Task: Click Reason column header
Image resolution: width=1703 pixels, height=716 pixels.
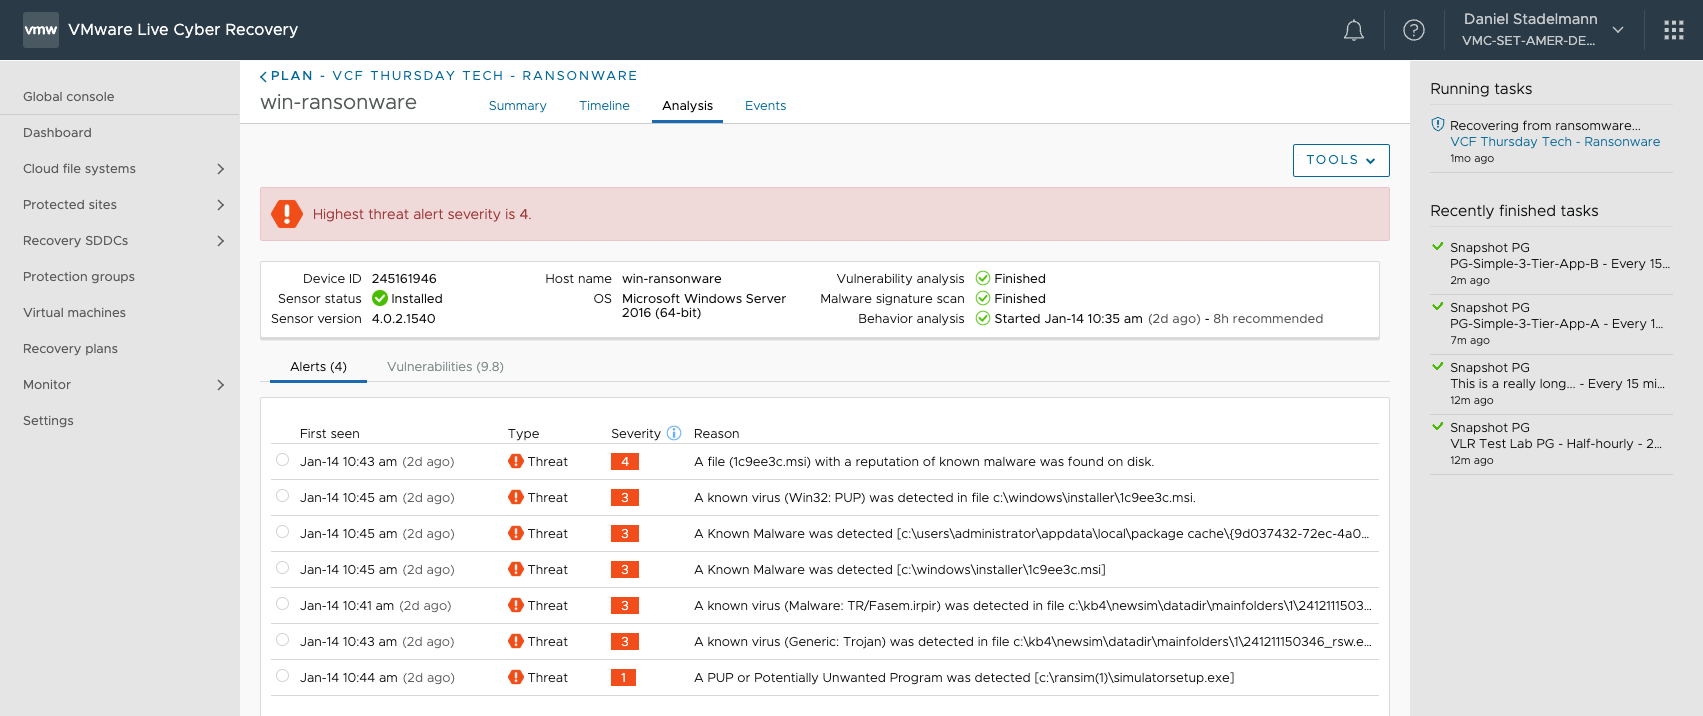Action: click(x=716, y=434)
